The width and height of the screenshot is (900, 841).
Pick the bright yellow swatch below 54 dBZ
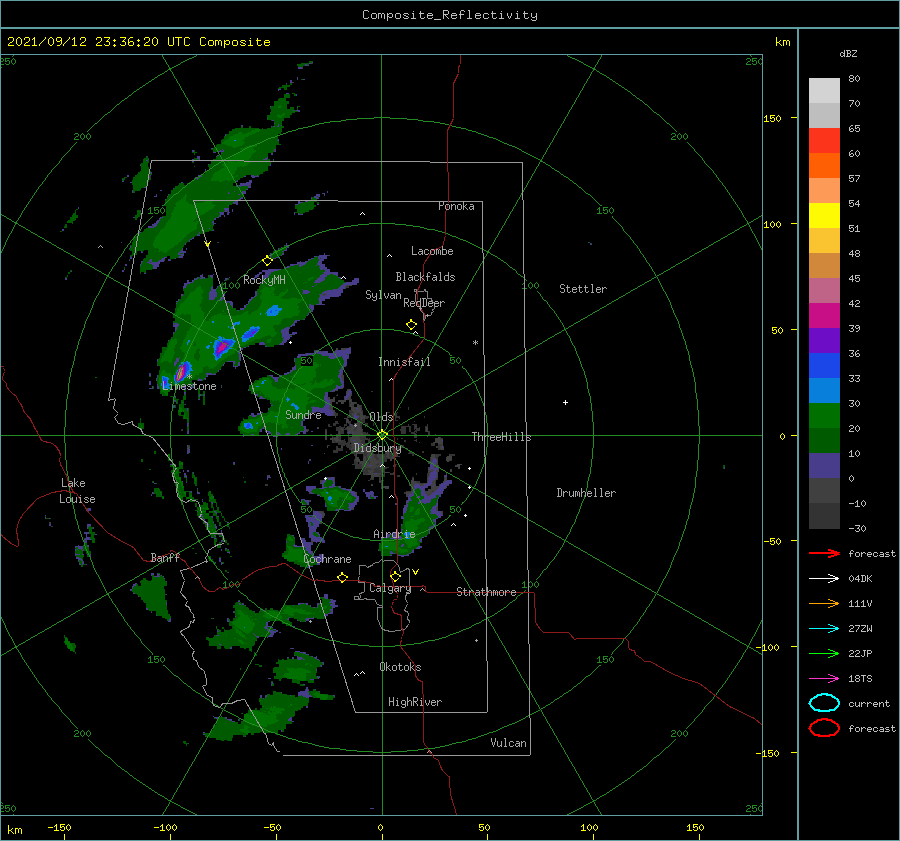click(x=824, y=215)
